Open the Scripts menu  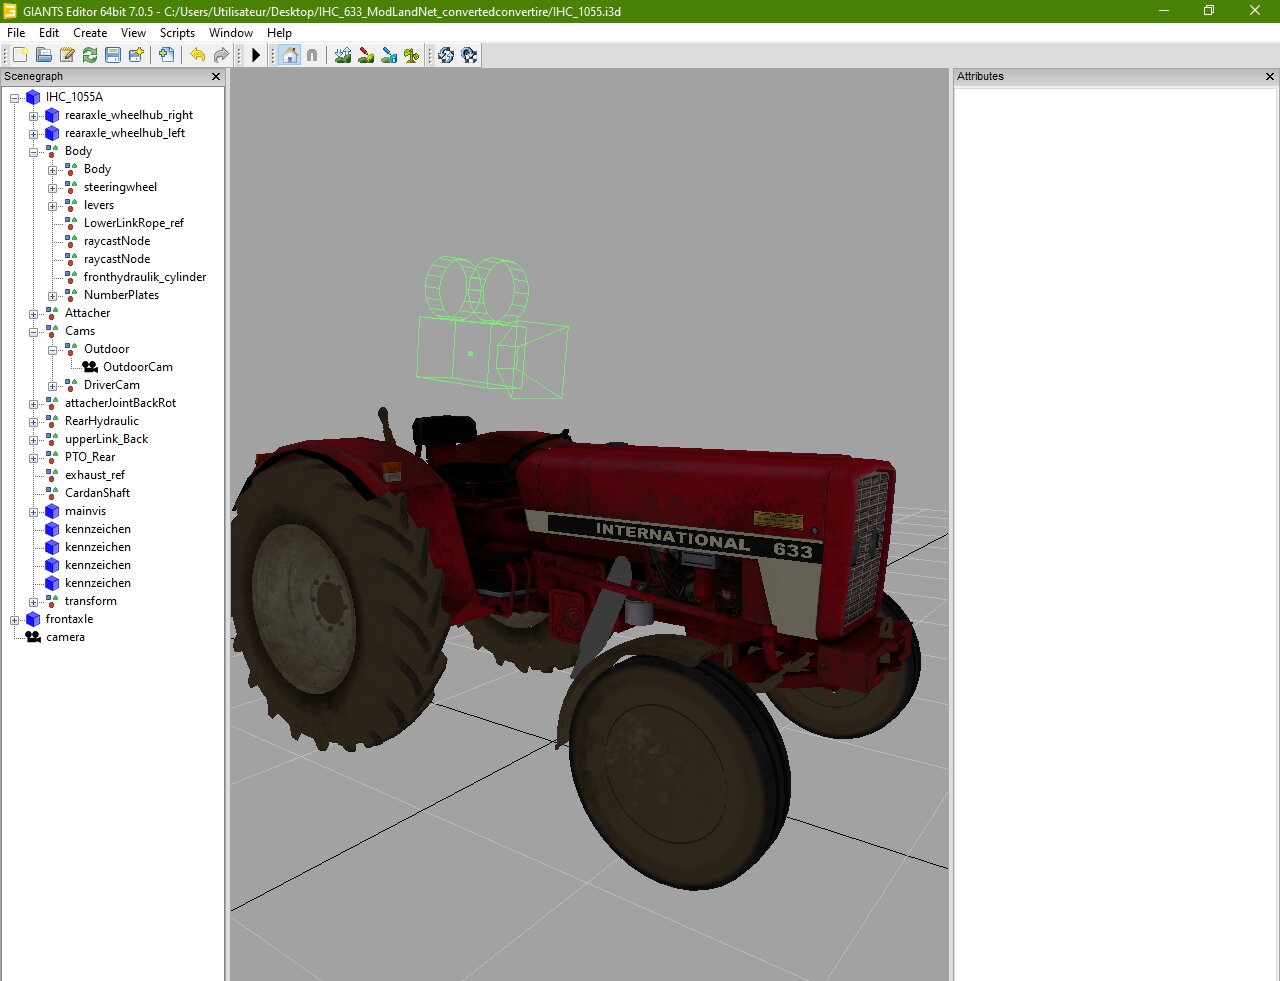(x=177, y=33)
